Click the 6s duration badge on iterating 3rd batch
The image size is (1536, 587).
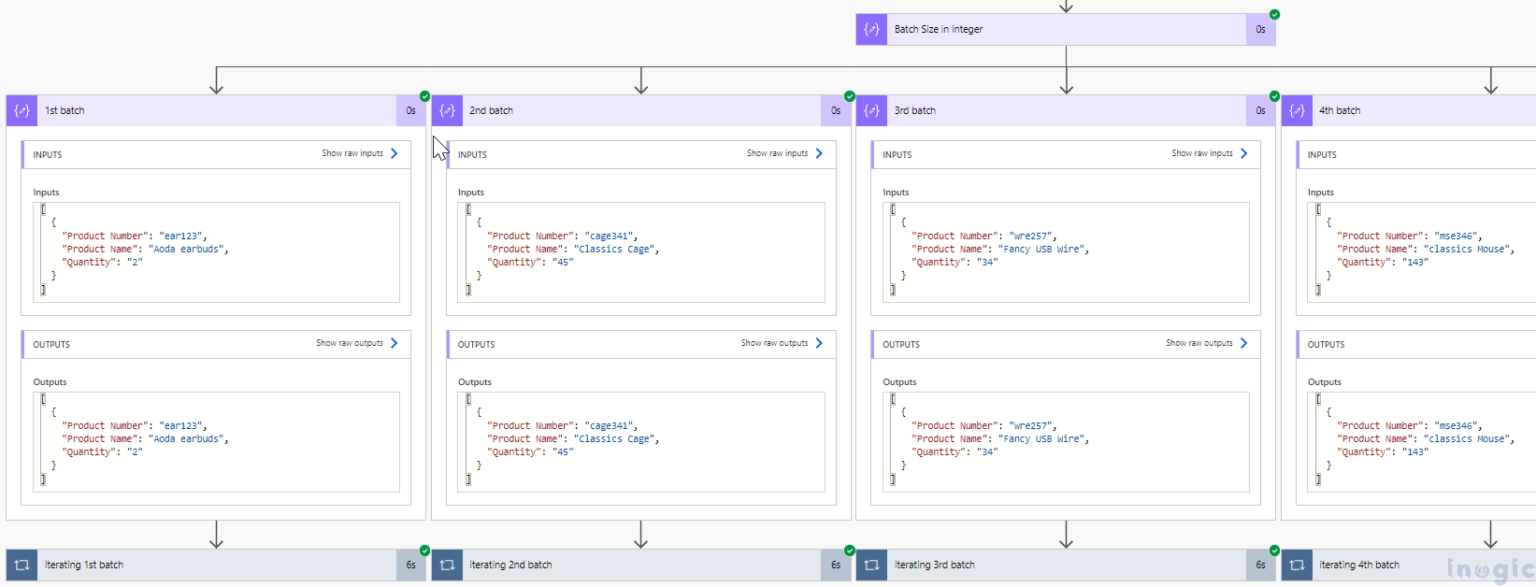pos(1260,564)
